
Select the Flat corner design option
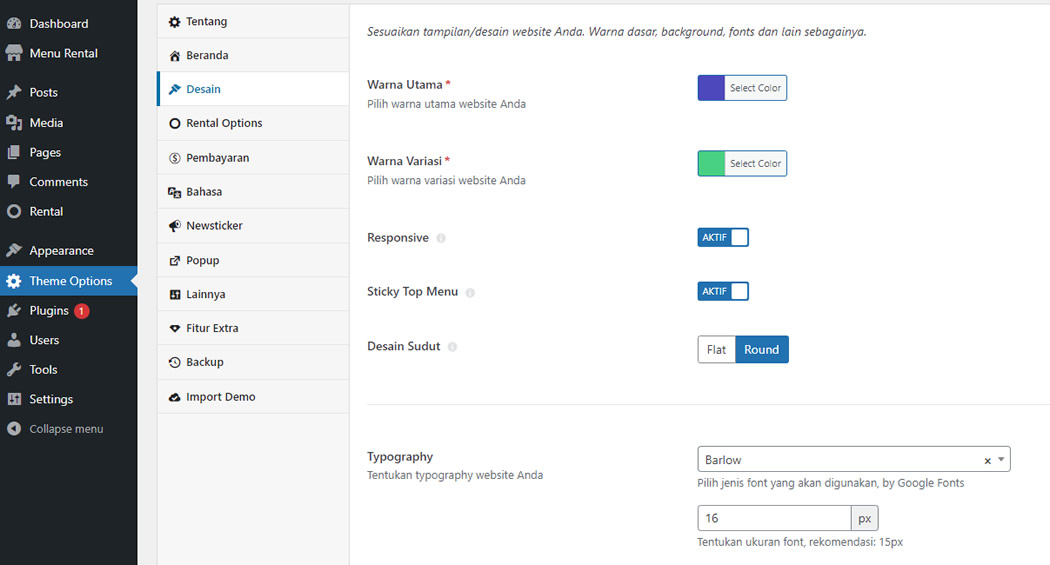pos(717,349)
